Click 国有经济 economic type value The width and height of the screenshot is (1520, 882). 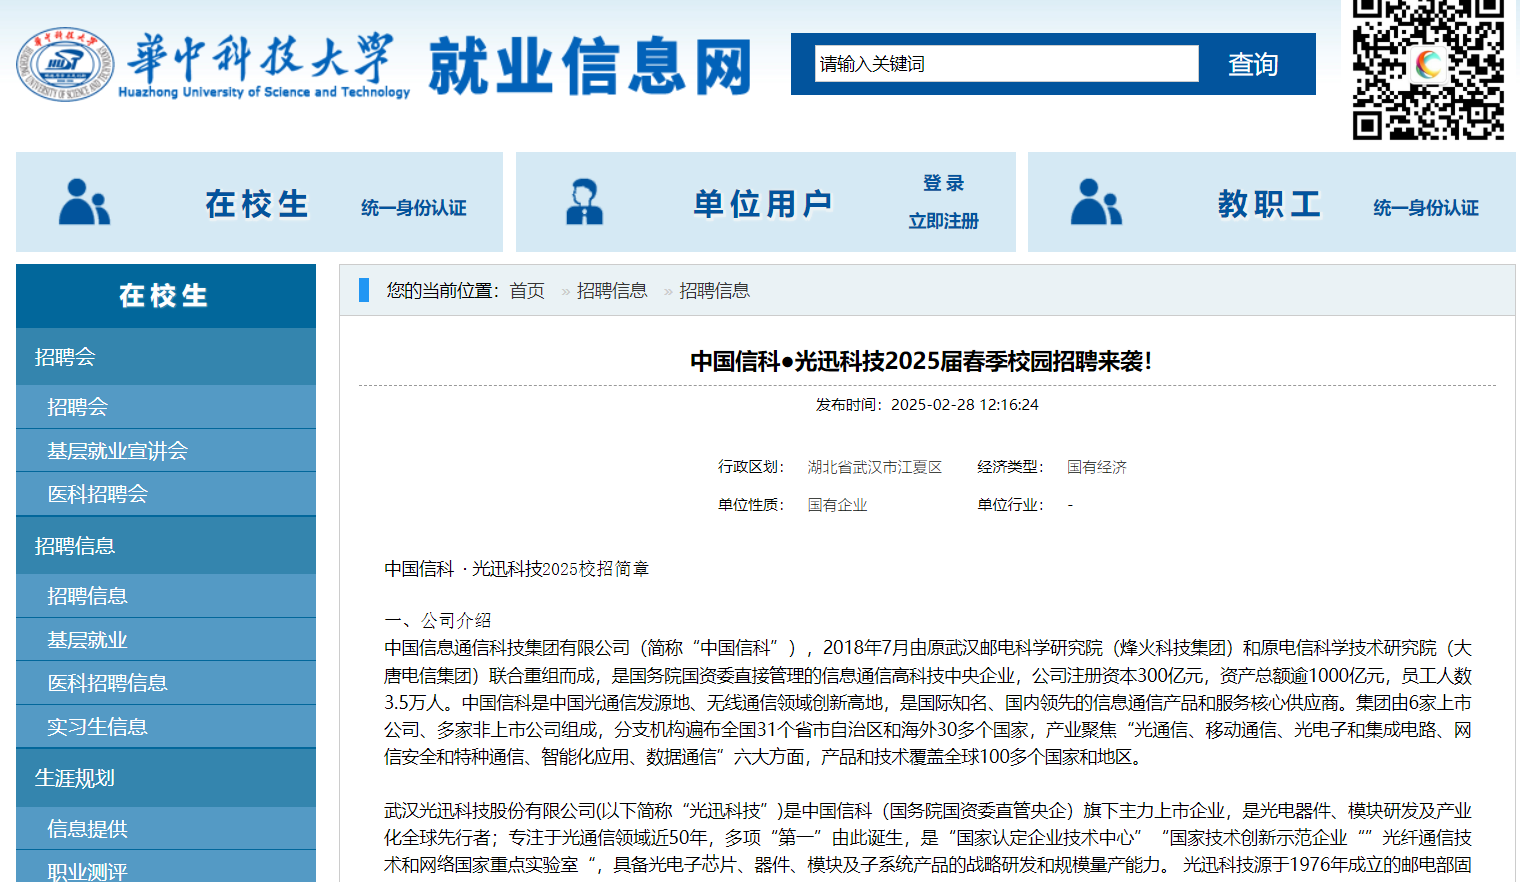[1097, 467]
